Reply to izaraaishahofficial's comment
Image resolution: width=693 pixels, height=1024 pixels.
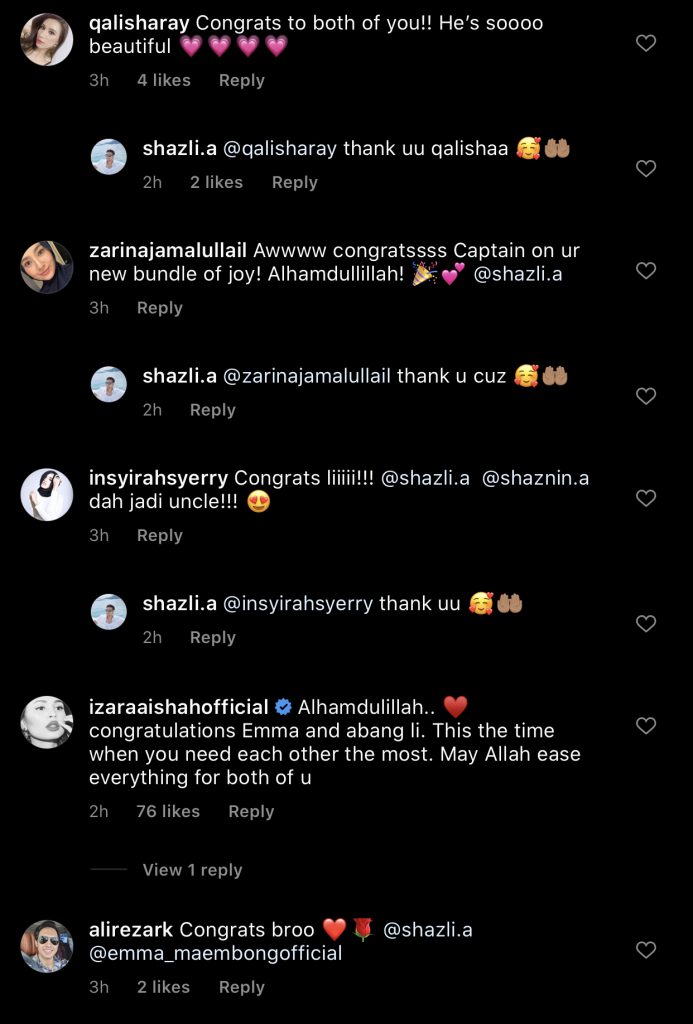click(x=251, y=811)
